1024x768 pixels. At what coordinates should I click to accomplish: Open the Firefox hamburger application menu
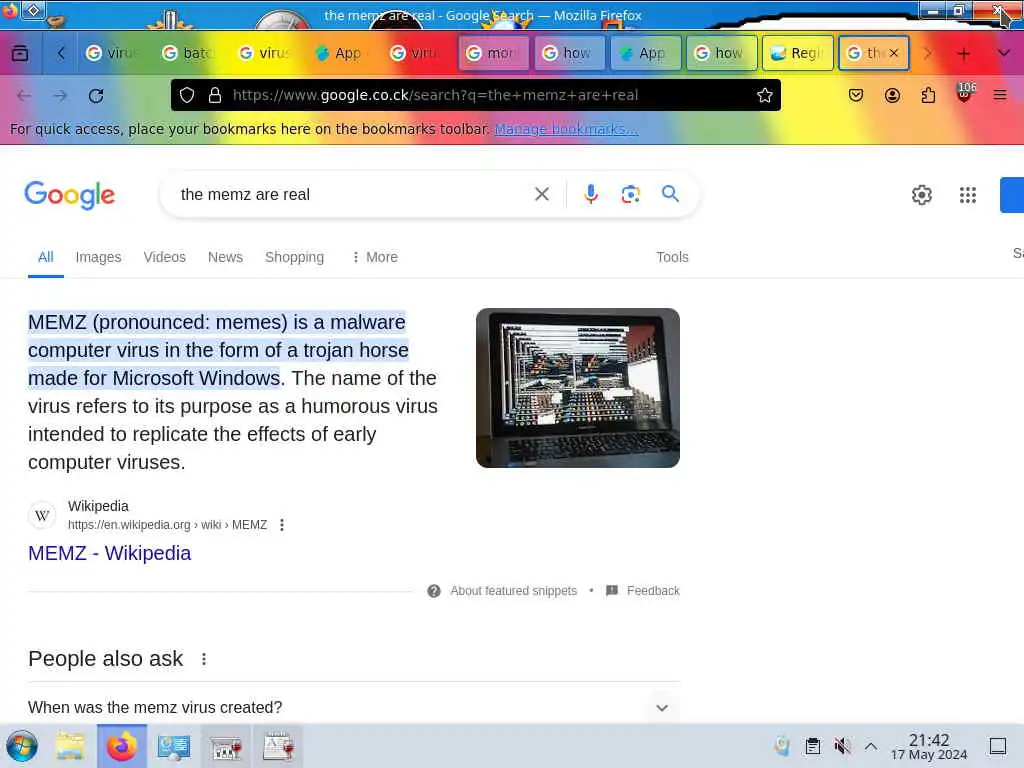[x=1000, y=95]
